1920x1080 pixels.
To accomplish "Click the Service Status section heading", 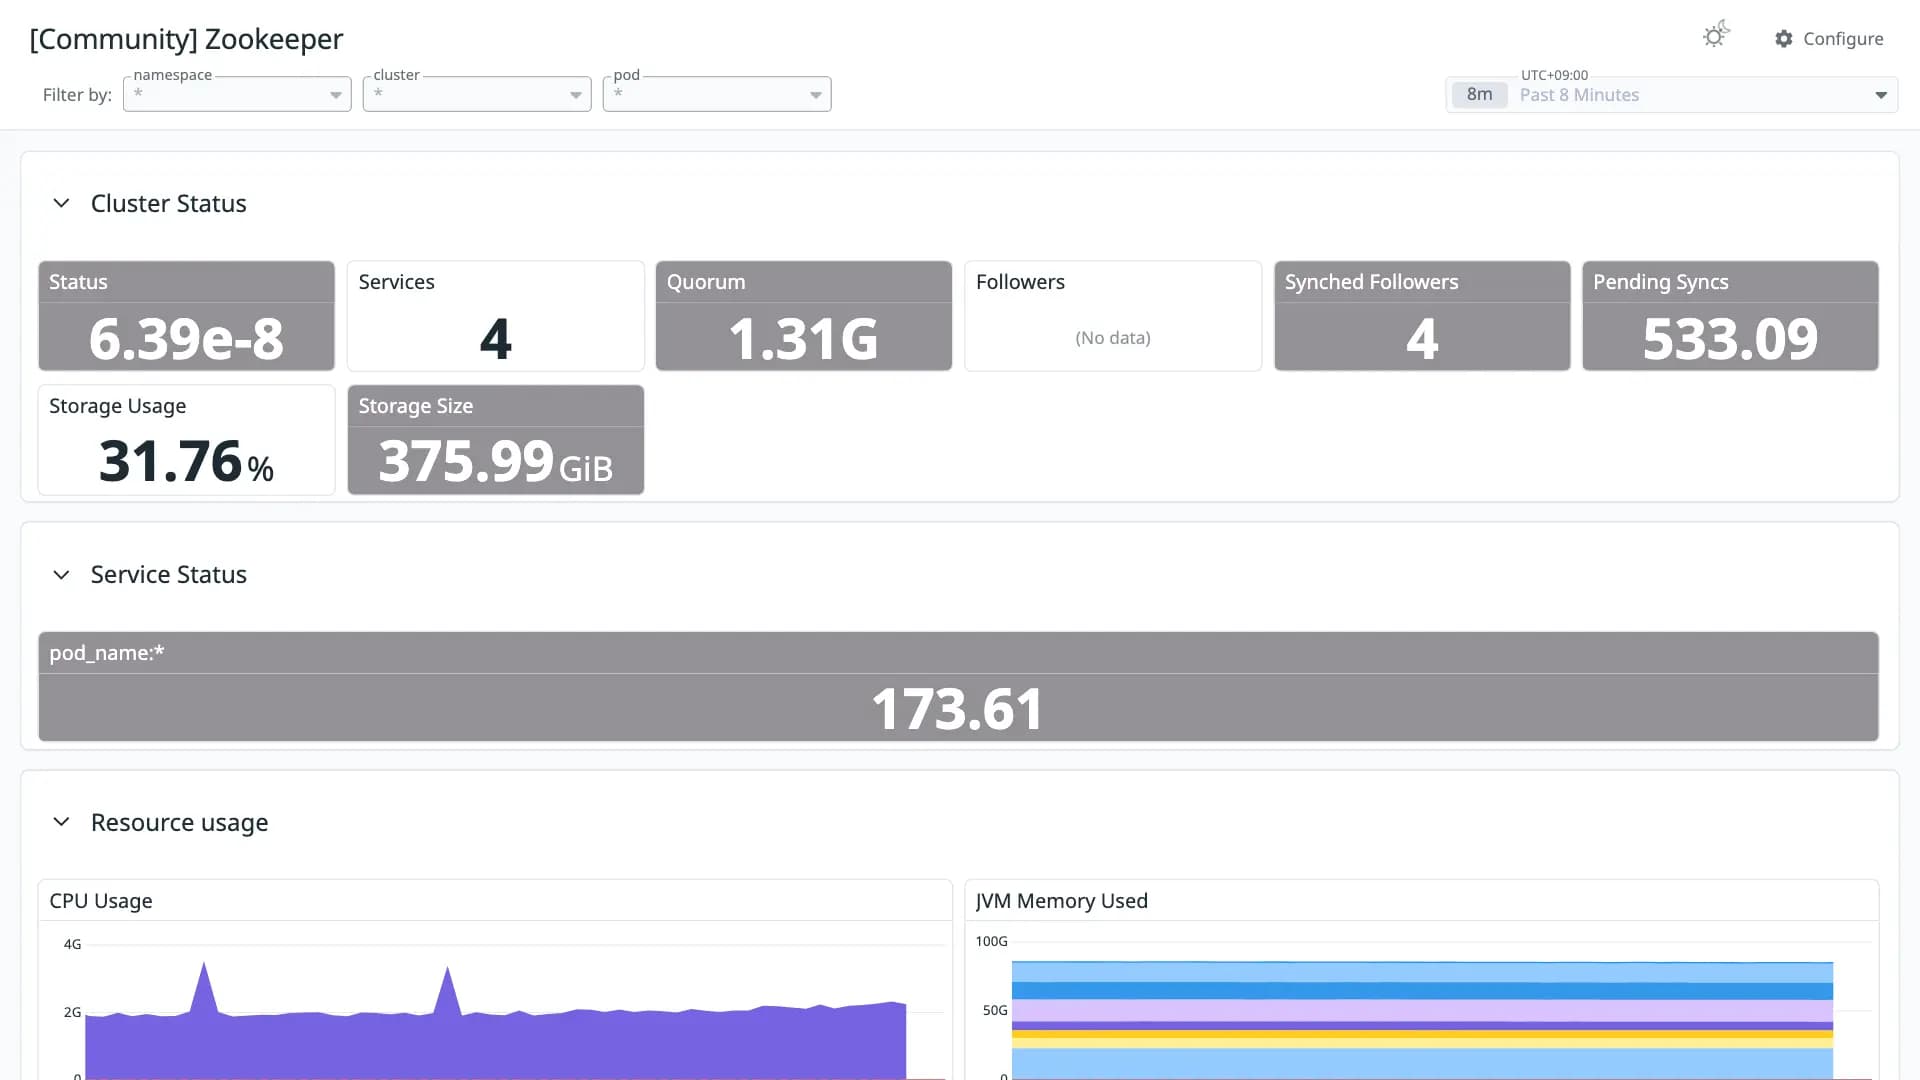I will click(x=168, y=575).
